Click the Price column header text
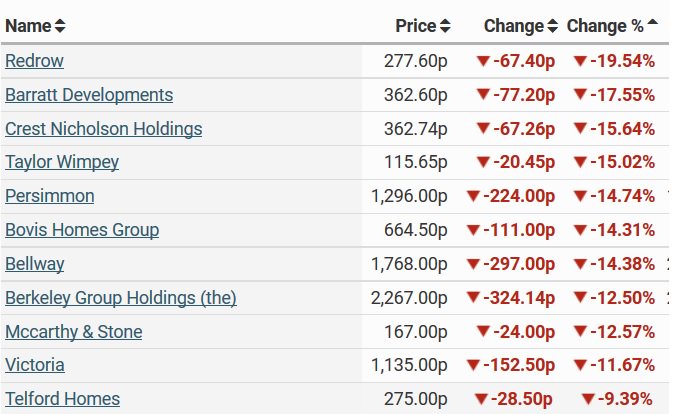Image resolution: width=676 pixels, height=414 pixels. point(416,26)
